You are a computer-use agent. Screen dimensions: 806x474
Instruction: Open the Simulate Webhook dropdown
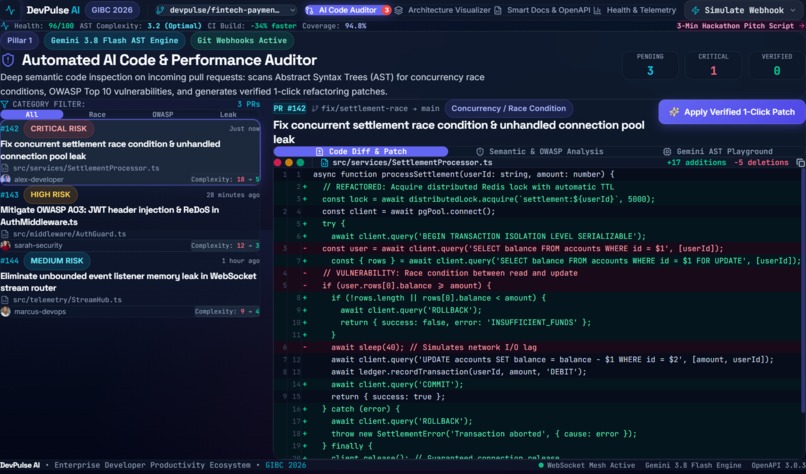(x=744, y=10)
